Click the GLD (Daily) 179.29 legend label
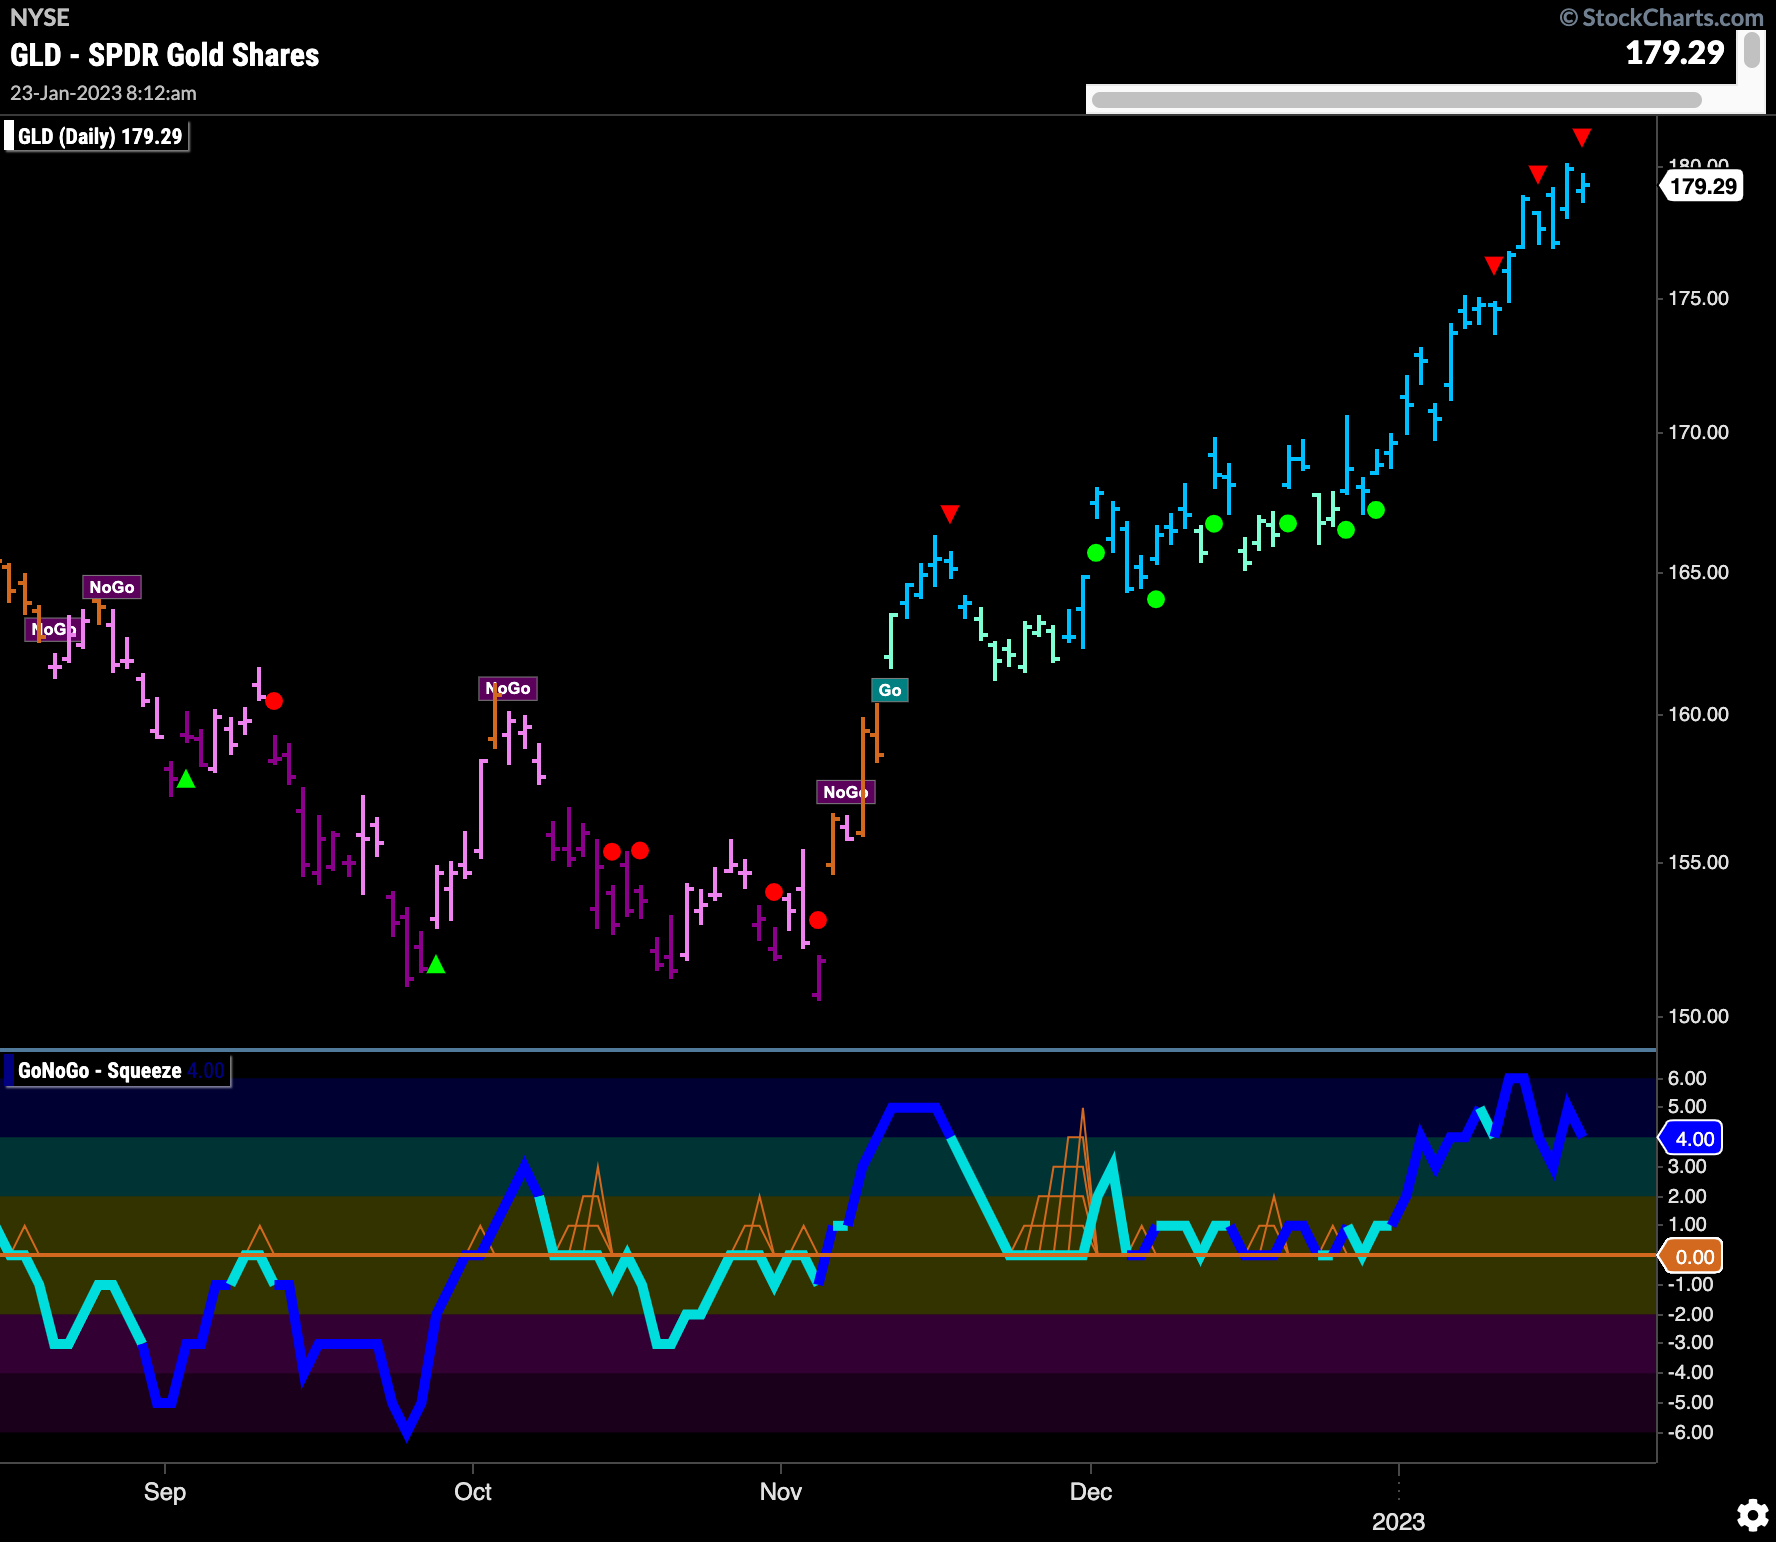 point(97,136)
